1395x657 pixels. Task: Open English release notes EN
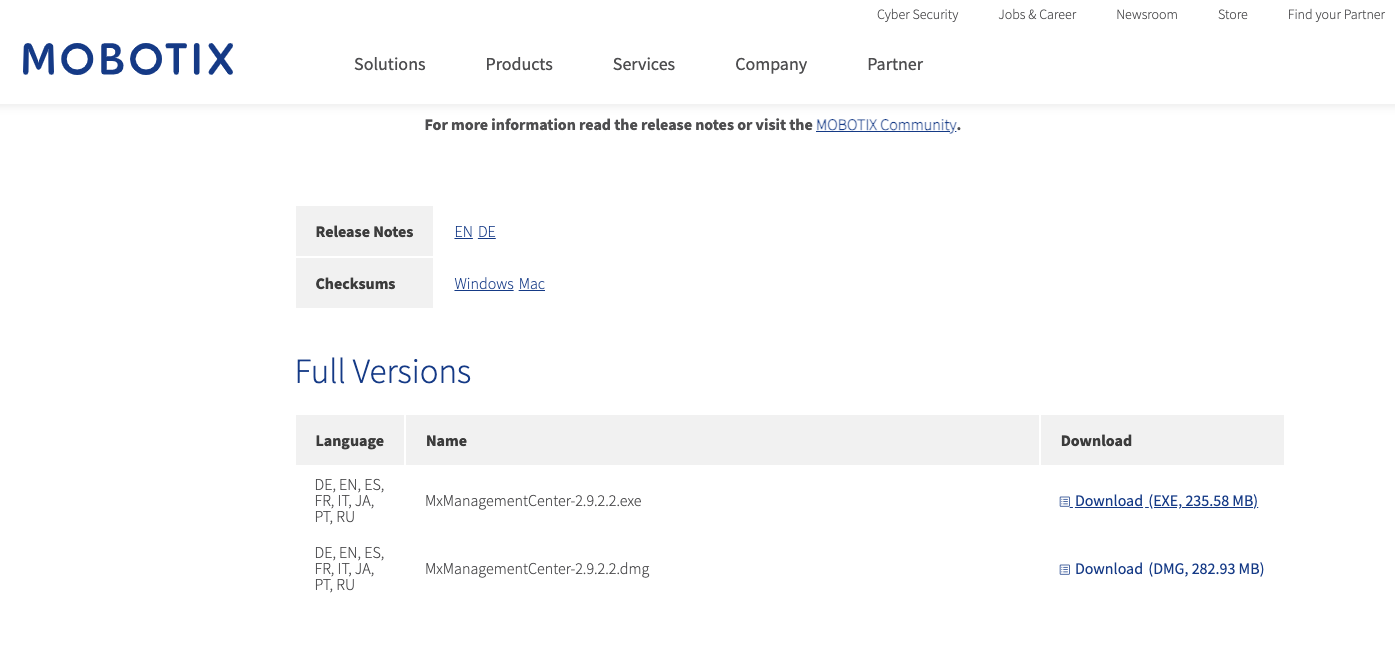(463, 232)
